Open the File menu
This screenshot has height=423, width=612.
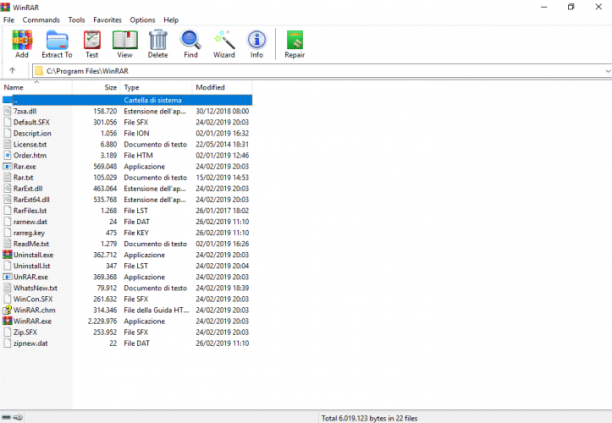pos(9,20)
